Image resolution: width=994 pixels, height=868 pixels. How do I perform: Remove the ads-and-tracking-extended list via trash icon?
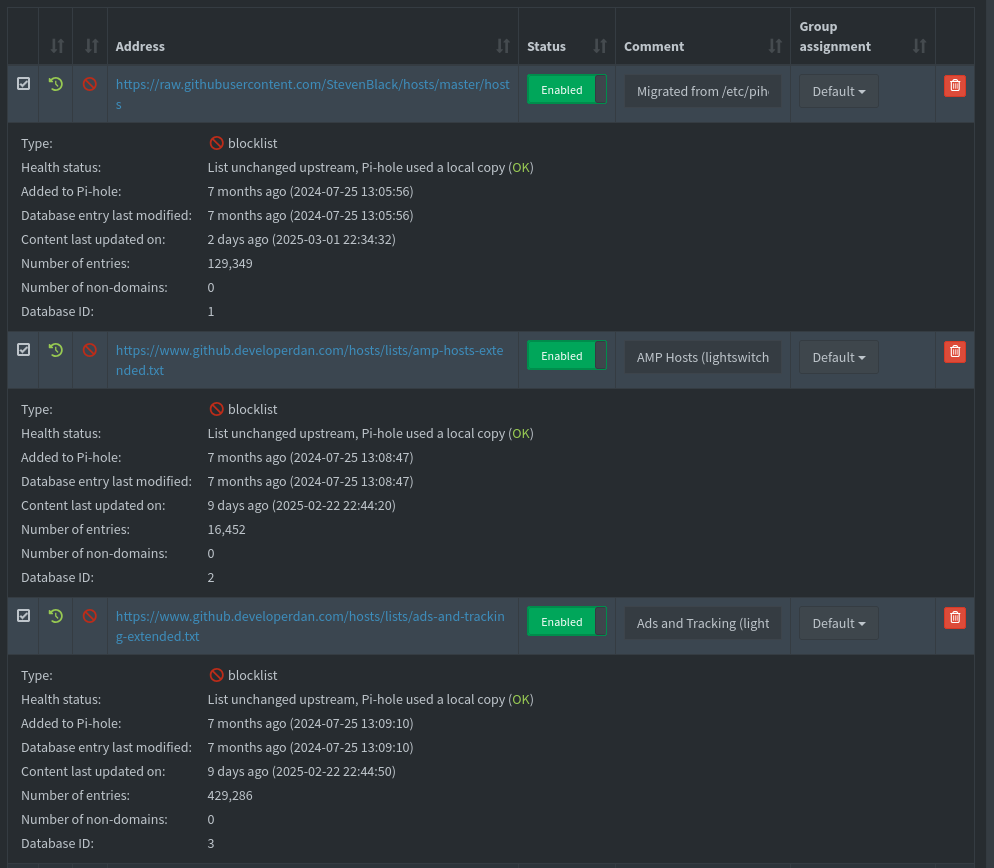[x=954, y=618]
